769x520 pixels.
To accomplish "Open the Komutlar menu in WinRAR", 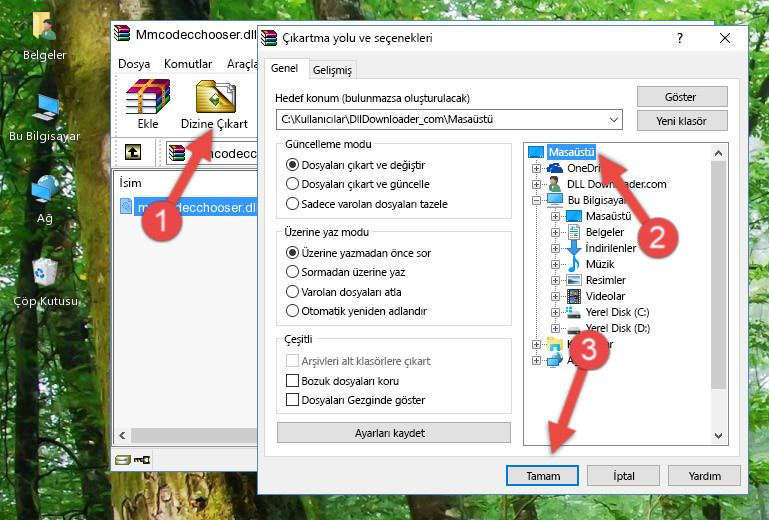I will (x=188, y=64).
